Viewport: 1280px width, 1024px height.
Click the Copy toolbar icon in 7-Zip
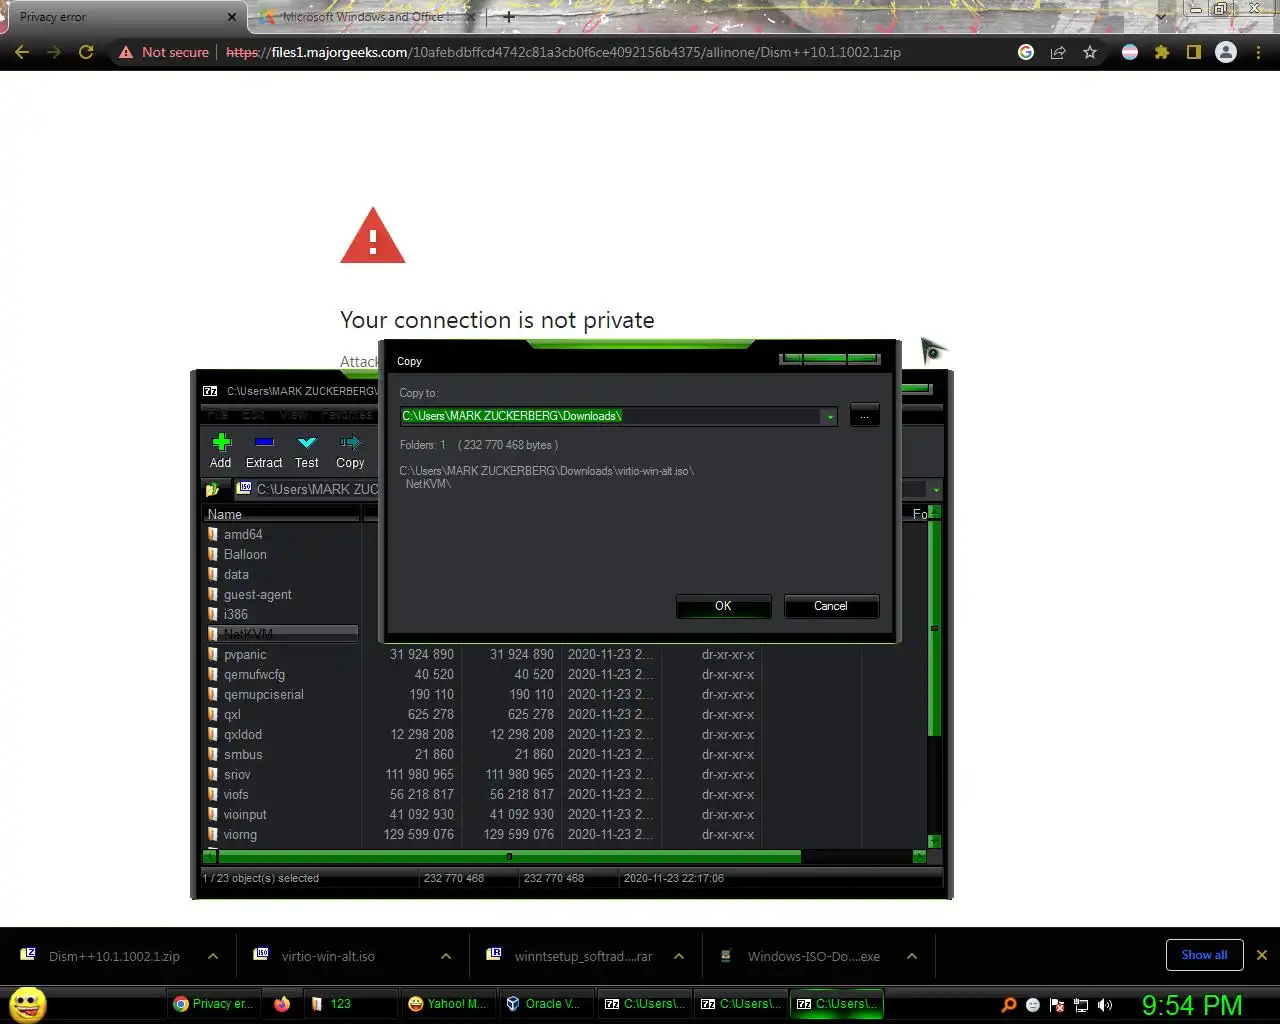(350, 443)
